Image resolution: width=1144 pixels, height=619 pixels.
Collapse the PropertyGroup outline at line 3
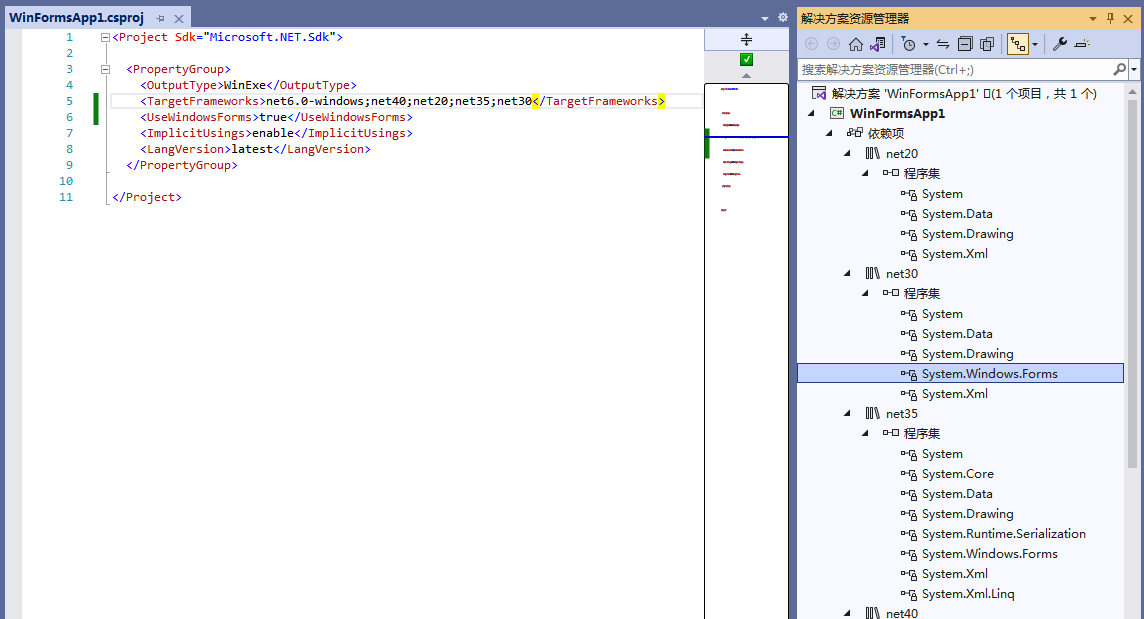pos(105,69)
